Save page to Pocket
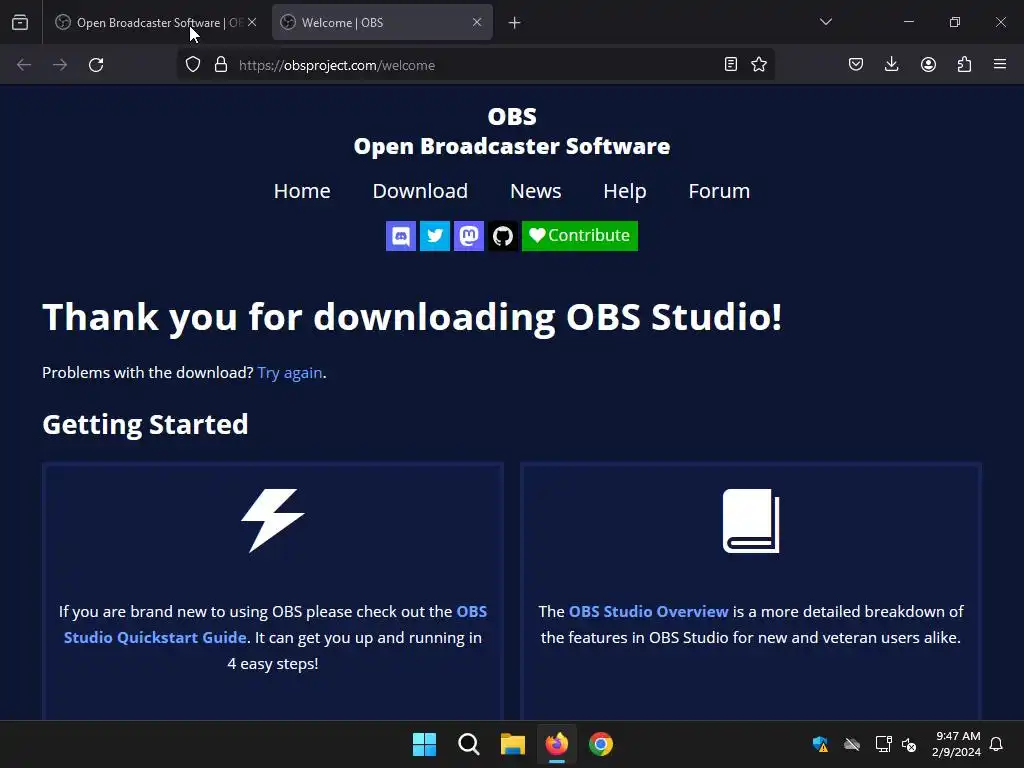Viewport: 1024px width, 768px height. [x=856, y=64]
